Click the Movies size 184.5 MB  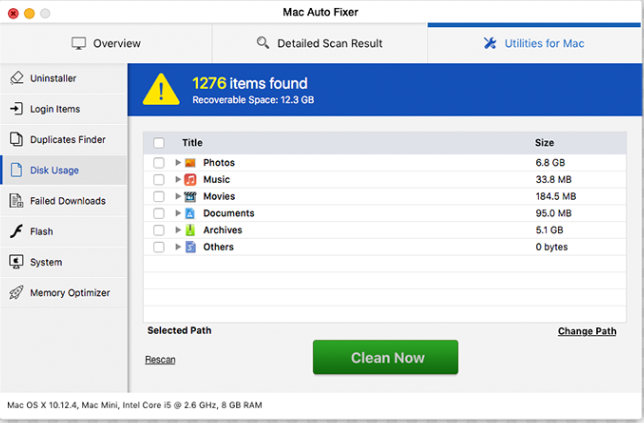(556, 196)
